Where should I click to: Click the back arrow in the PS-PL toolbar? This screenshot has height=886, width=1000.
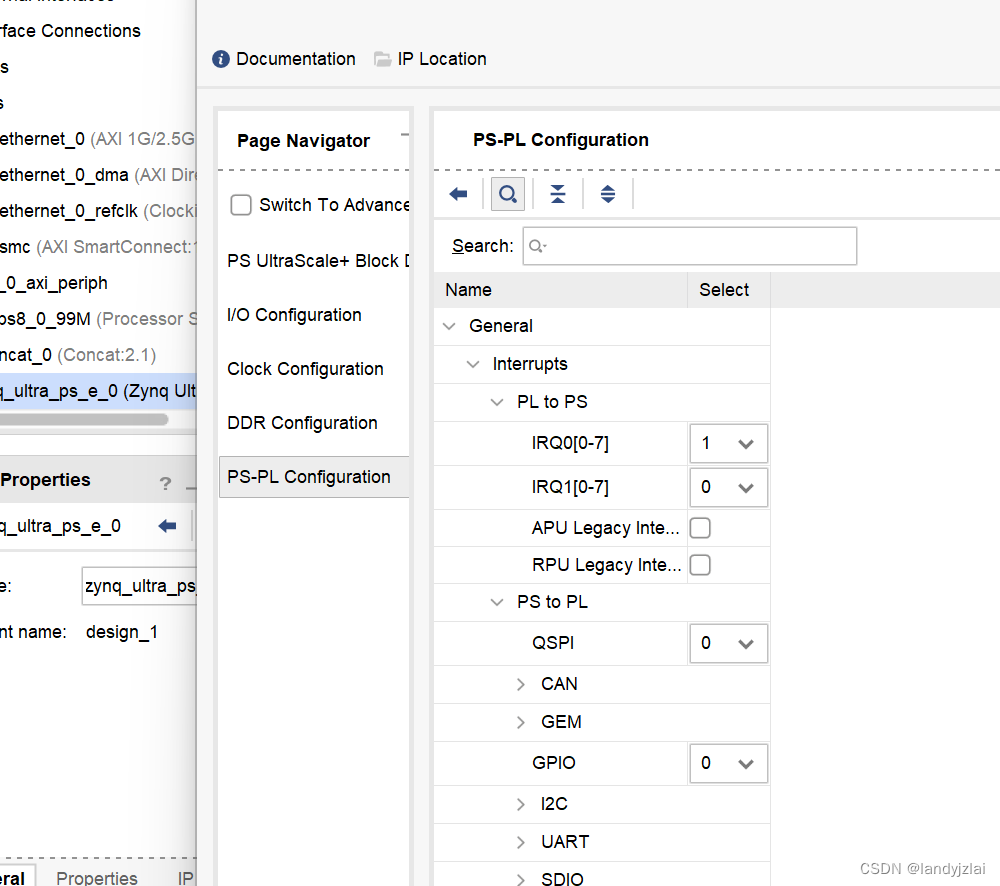pyautogui.click(x=458, y=194)
